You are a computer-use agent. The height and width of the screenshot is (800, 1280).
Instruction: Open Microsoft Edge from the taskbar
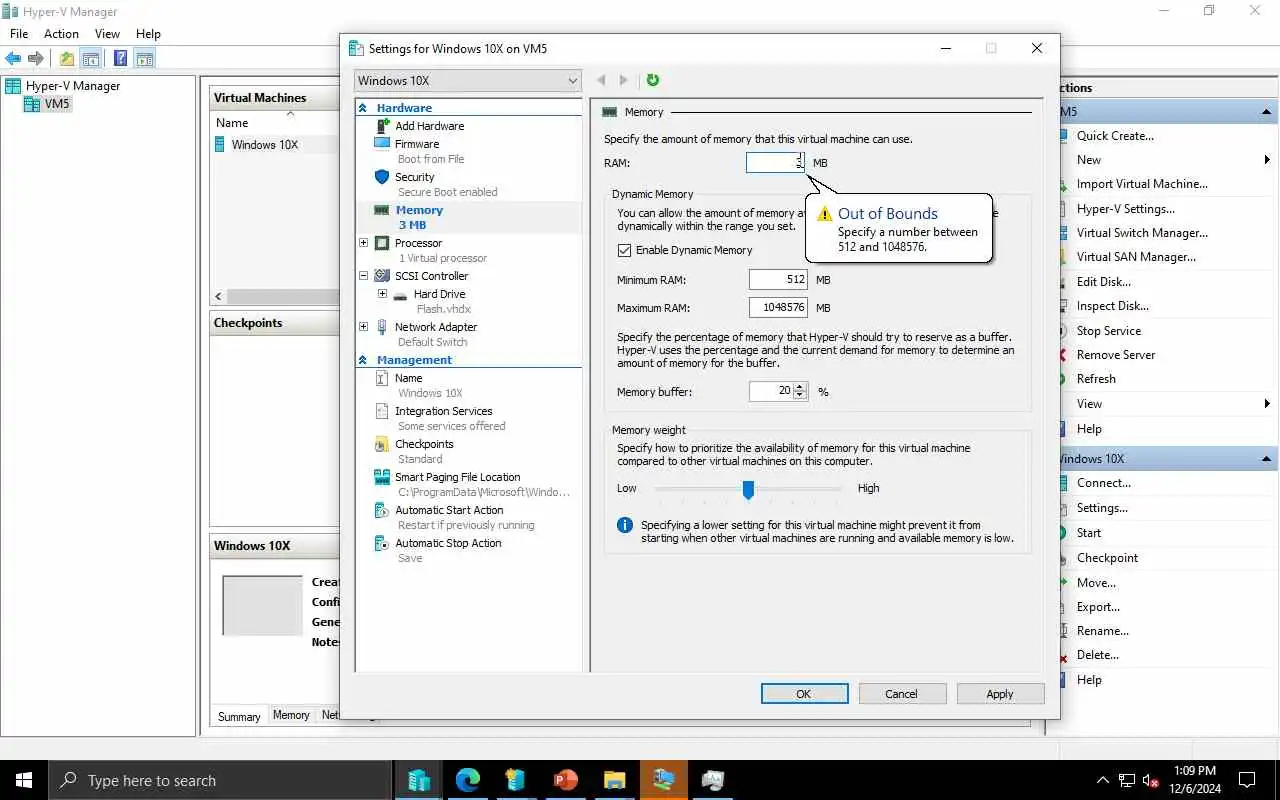pyautogui.click(x=468, y=780)
